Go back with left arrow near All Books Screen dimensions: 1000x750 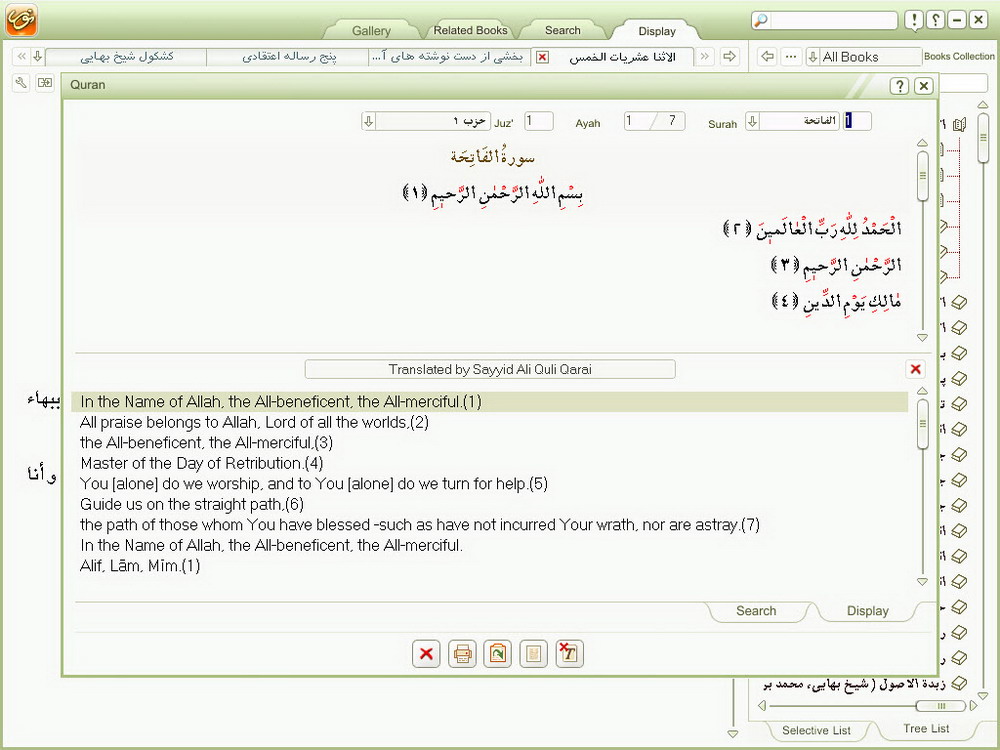(x=767, y=56)
